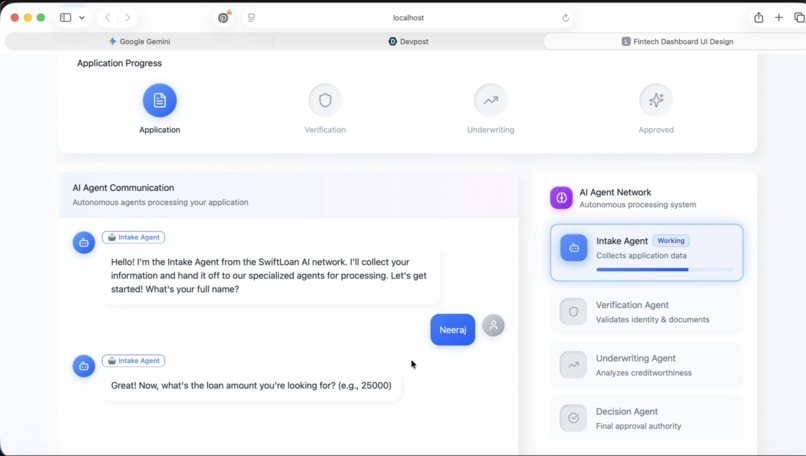
Task: Click the Verification shield step icon
Action: (325, 100)
